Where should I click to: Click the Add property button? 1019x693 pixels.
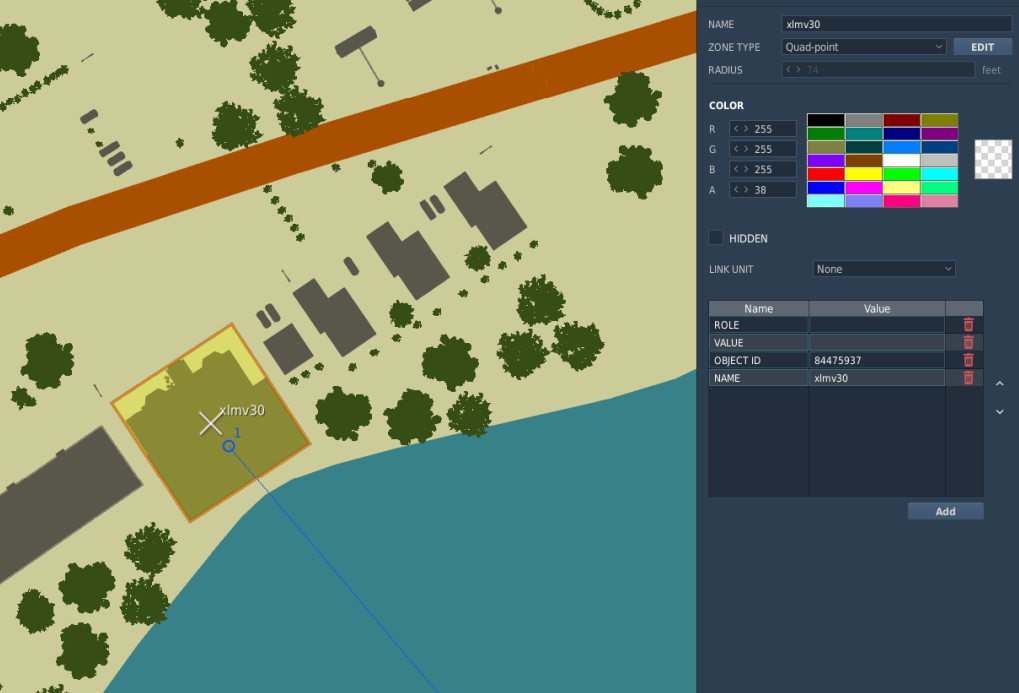946,511
